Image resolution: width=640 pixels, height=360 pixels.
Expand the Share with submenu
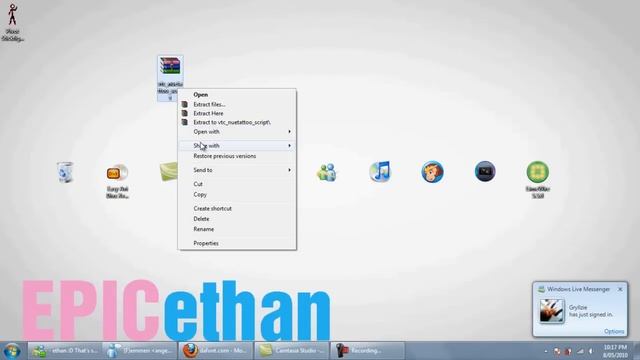(x=237, y=146)
